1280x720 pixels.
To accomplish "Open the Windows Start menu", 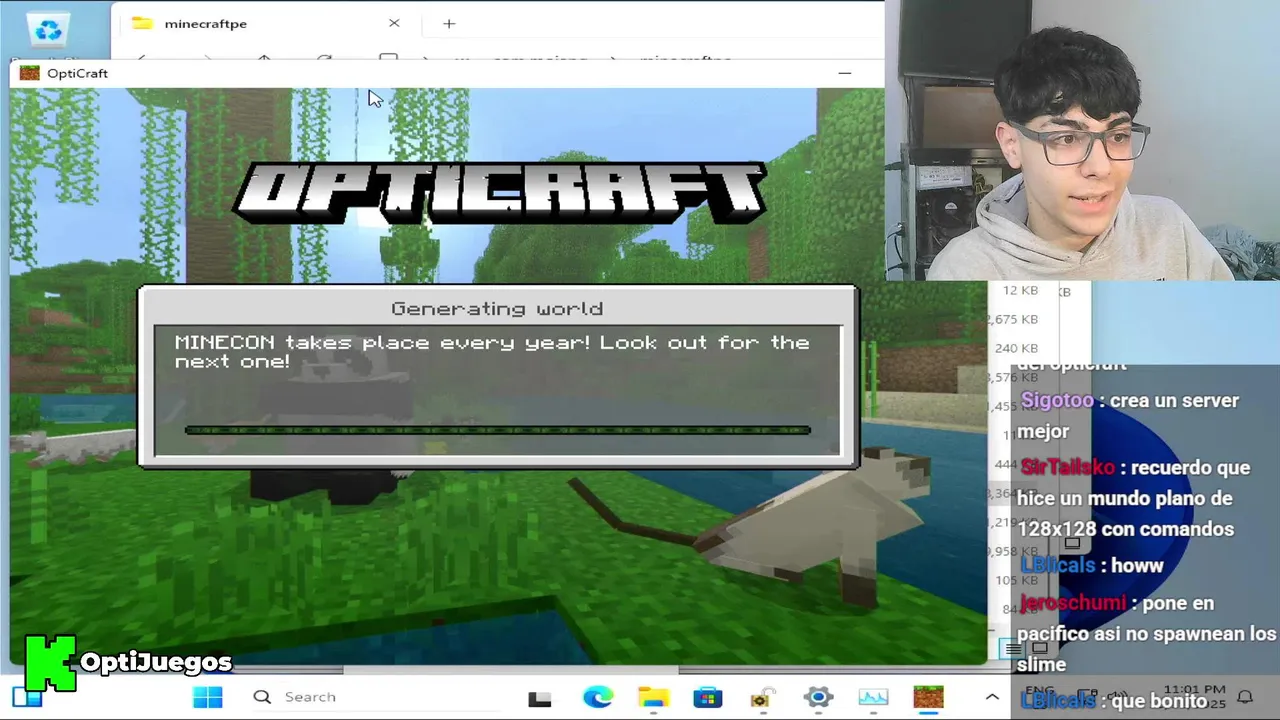I will click(208, 697).
